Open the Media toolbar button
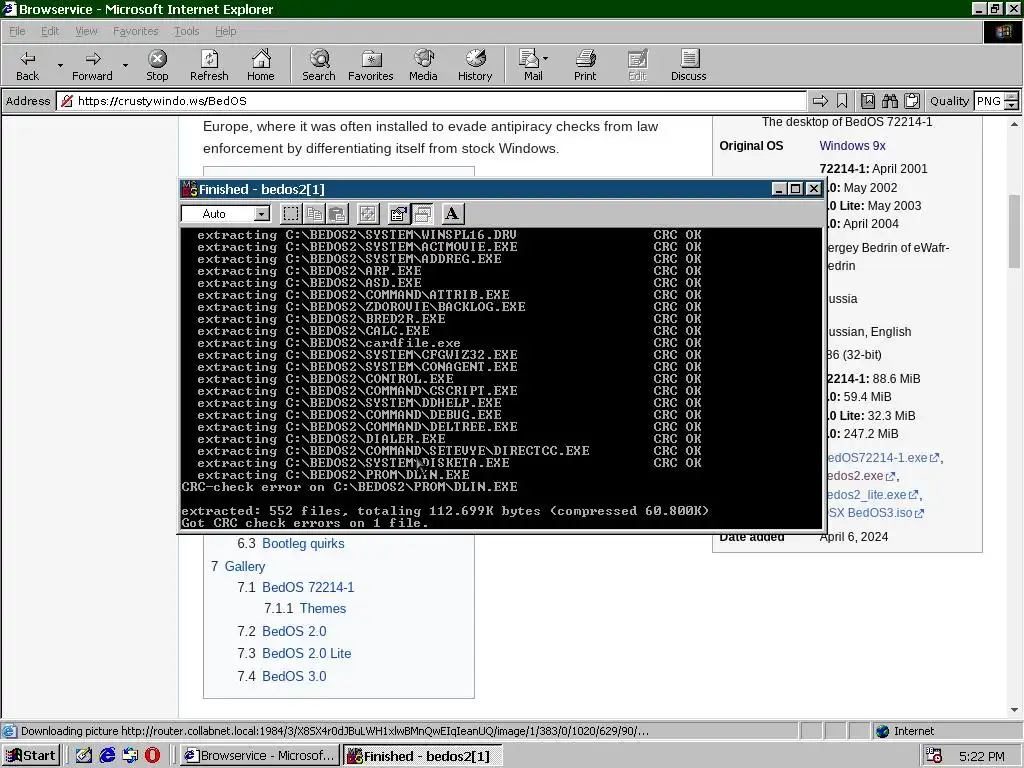The width and height of the screenshot is (1024, 768). (423, 65)
